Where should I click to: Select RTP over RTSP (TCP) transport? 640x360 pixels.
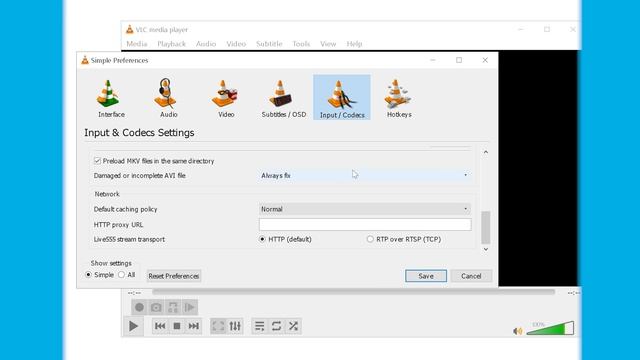click(370, 239)
